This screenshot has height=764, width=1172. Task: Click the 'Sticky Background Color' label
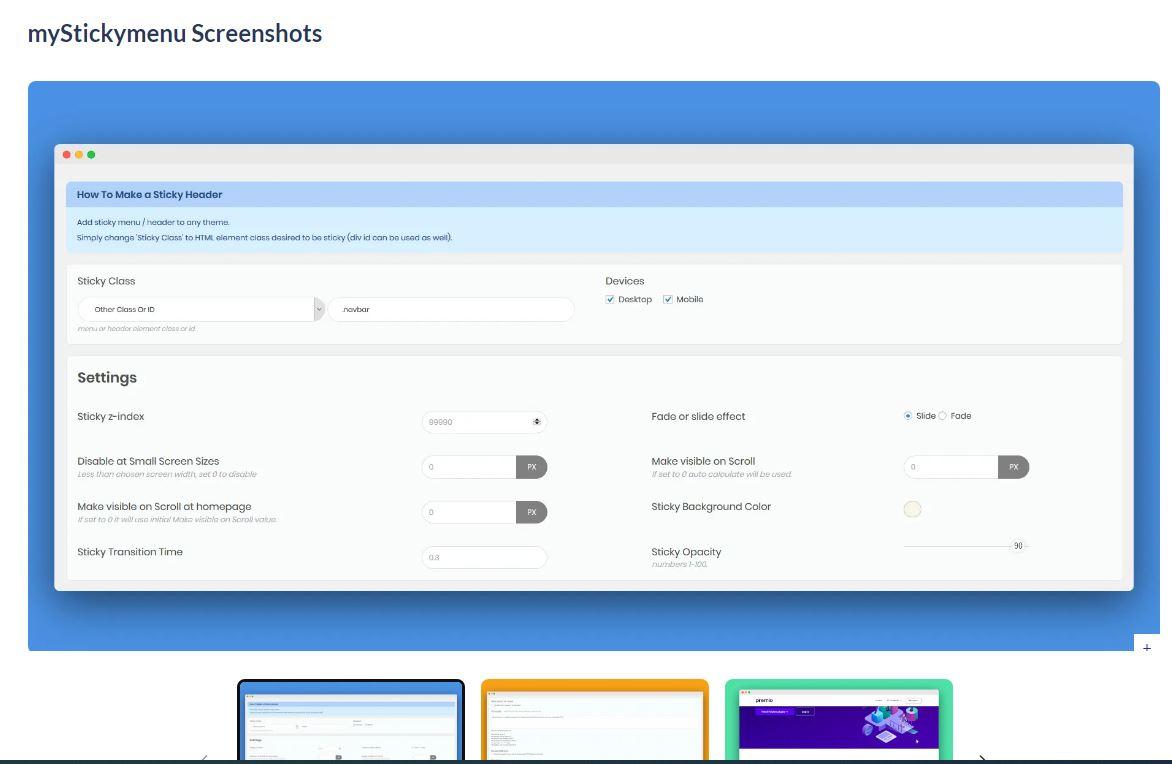[x=711, y=506]
